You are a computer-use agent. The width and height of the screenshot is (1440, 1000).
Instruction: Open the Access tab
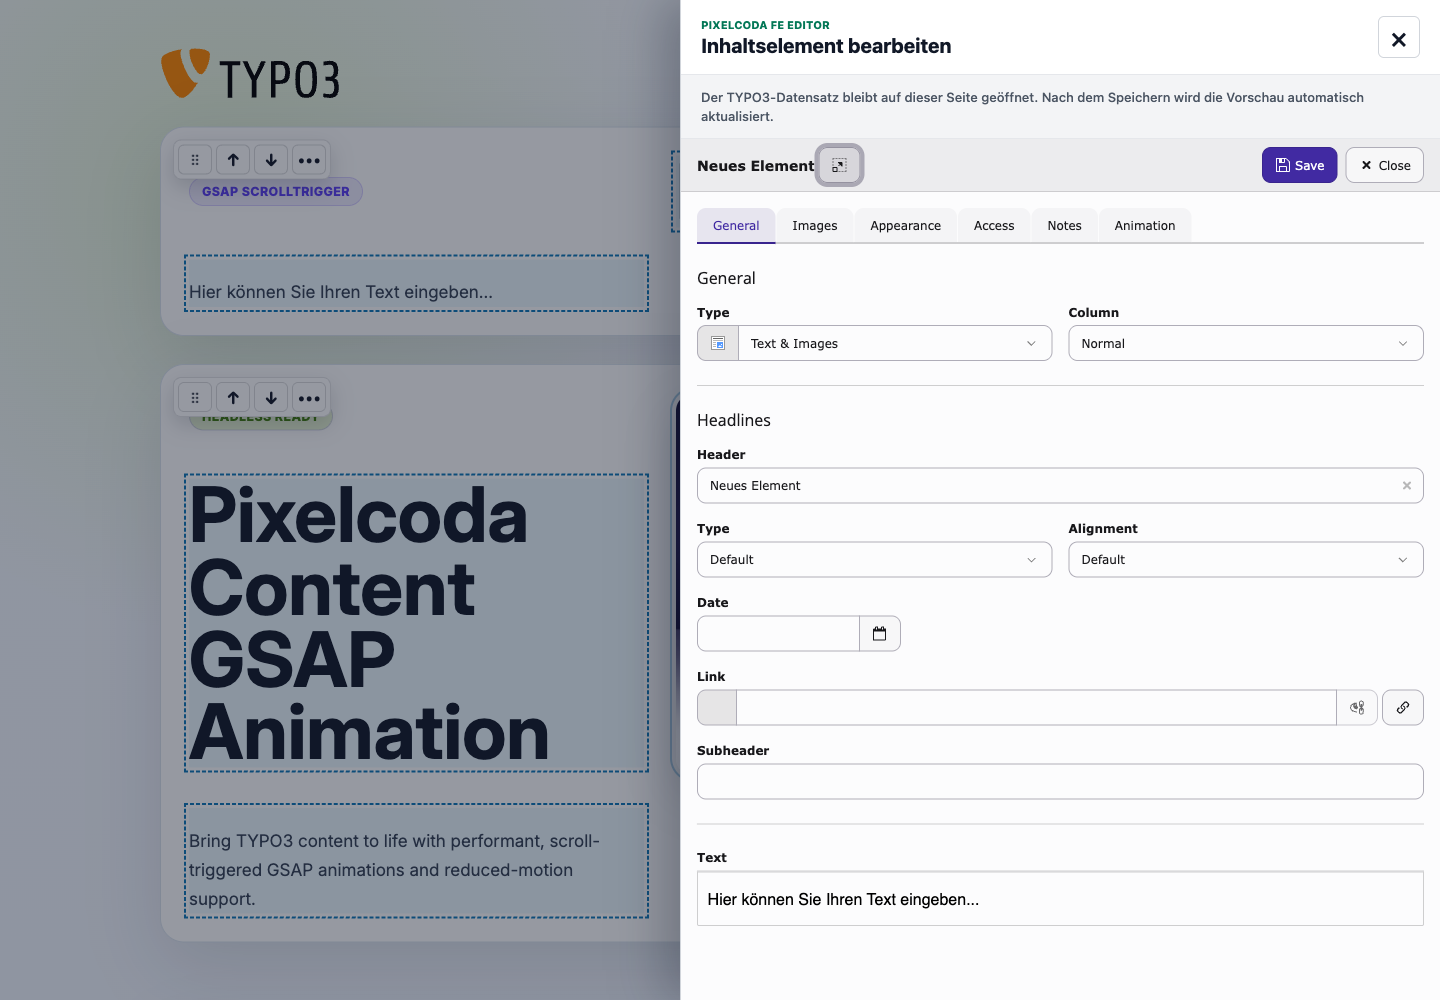click(x=994, y=225)
